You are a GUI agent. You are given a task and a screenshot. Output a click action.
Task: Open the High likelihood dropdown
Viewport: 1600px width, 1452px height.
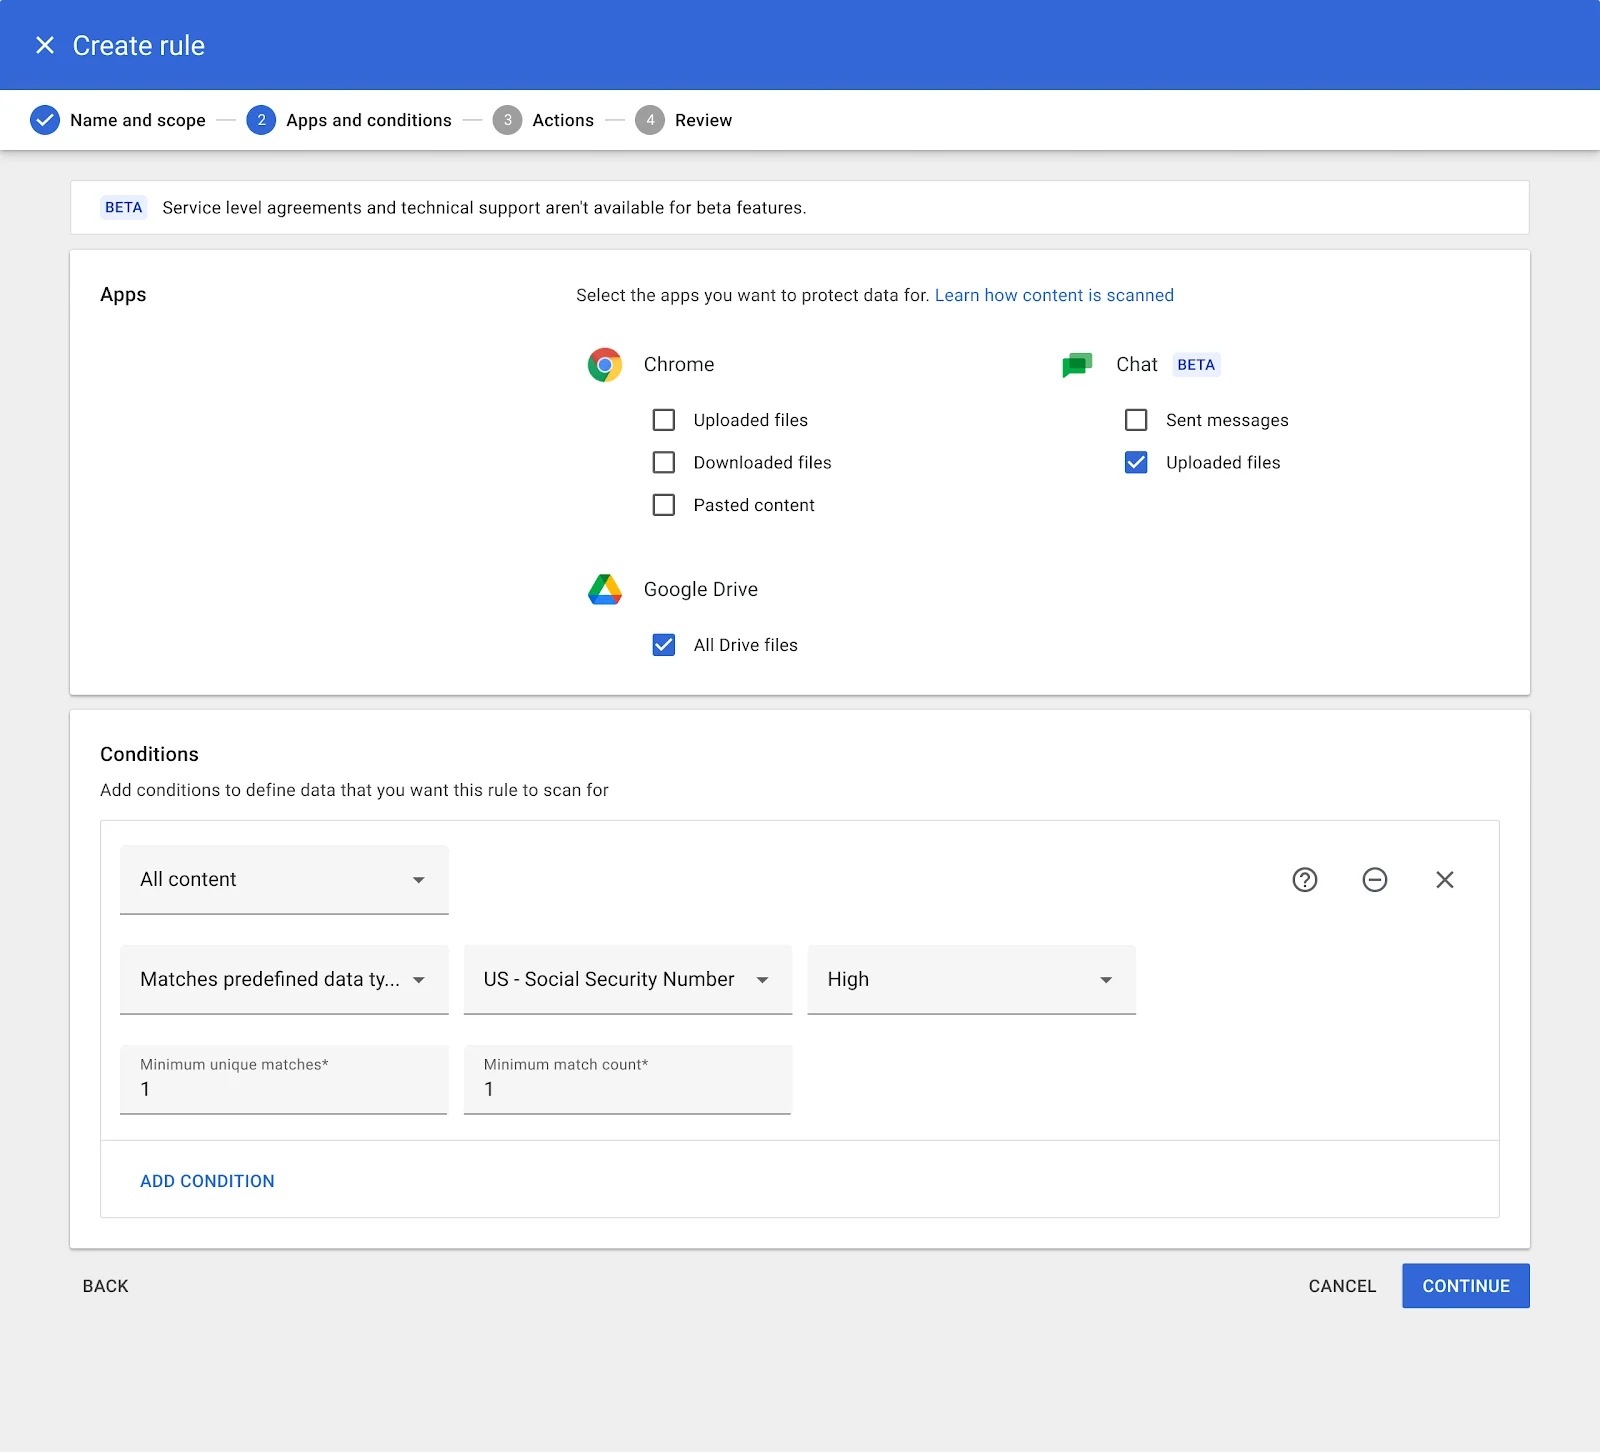(x=970, y=979)
